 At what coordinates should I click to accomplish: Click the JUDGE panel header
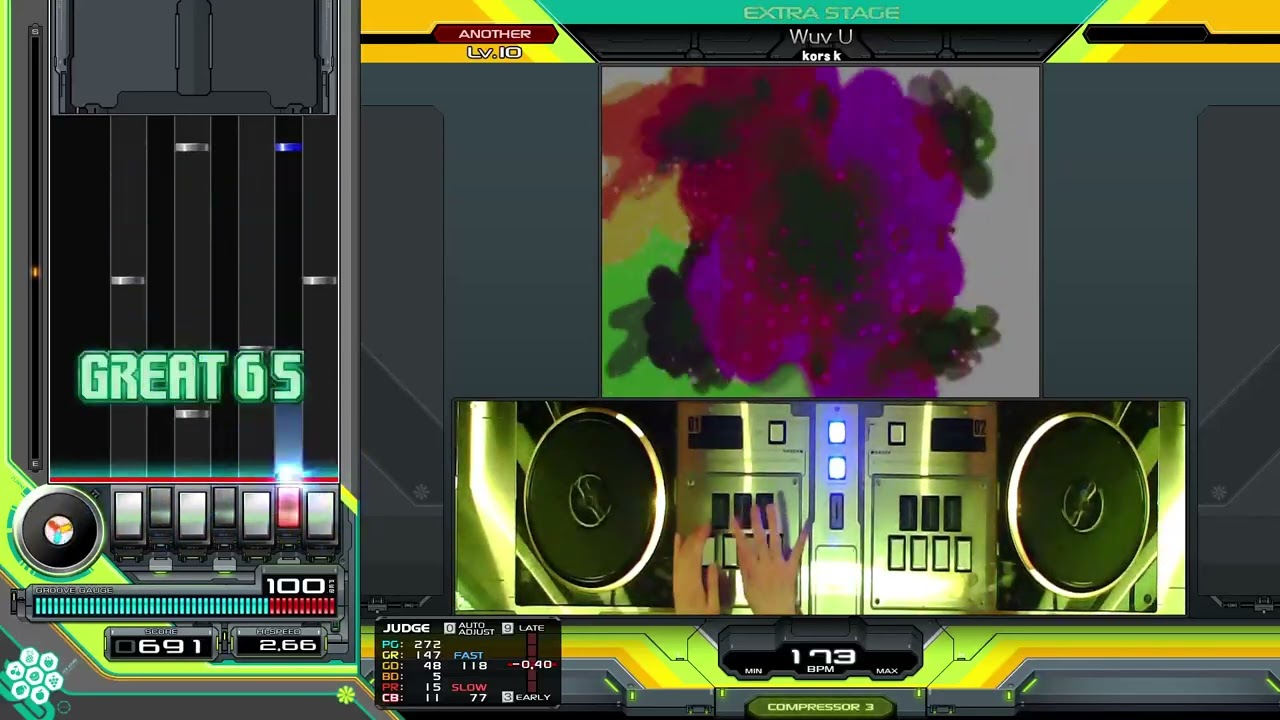coord(406,628)
